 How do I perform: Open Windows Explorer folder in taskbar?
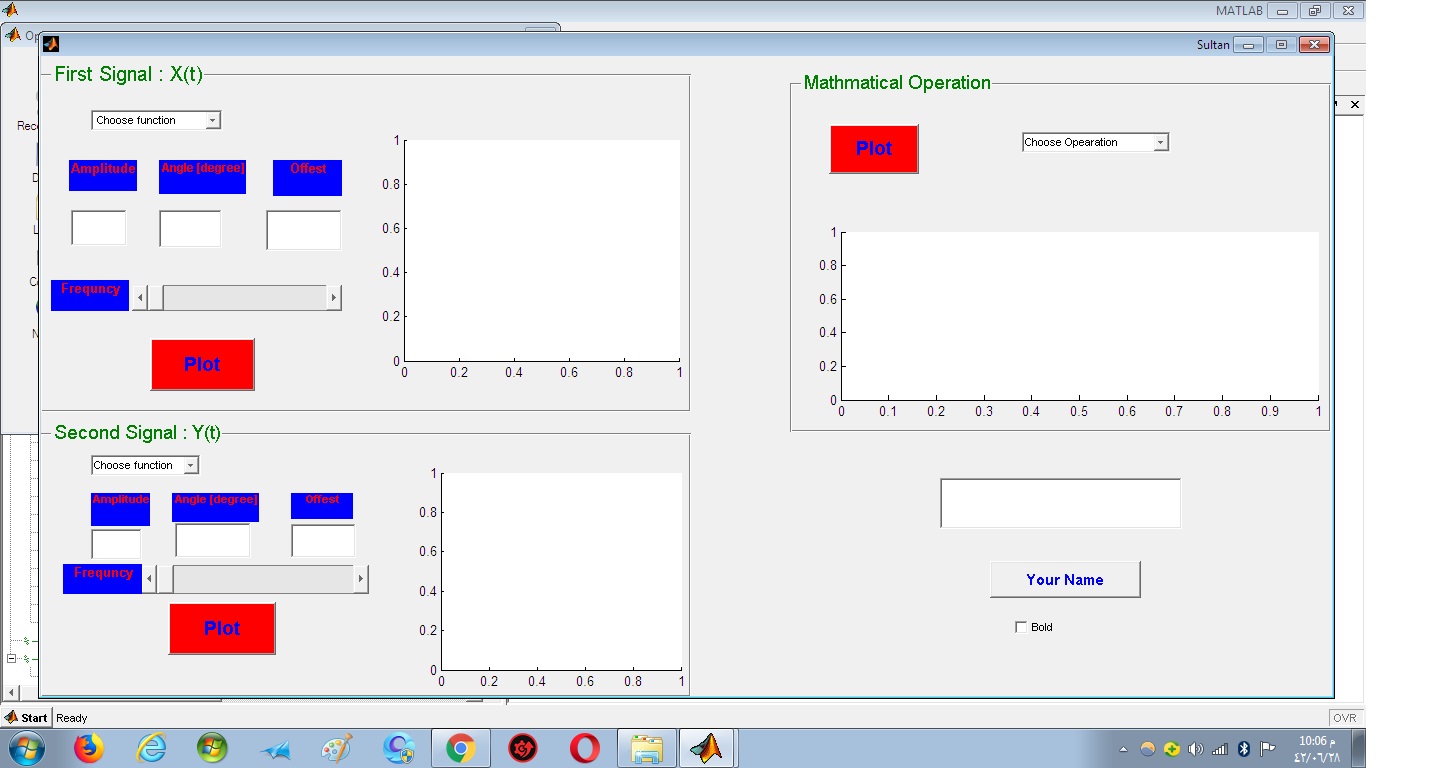647,748
